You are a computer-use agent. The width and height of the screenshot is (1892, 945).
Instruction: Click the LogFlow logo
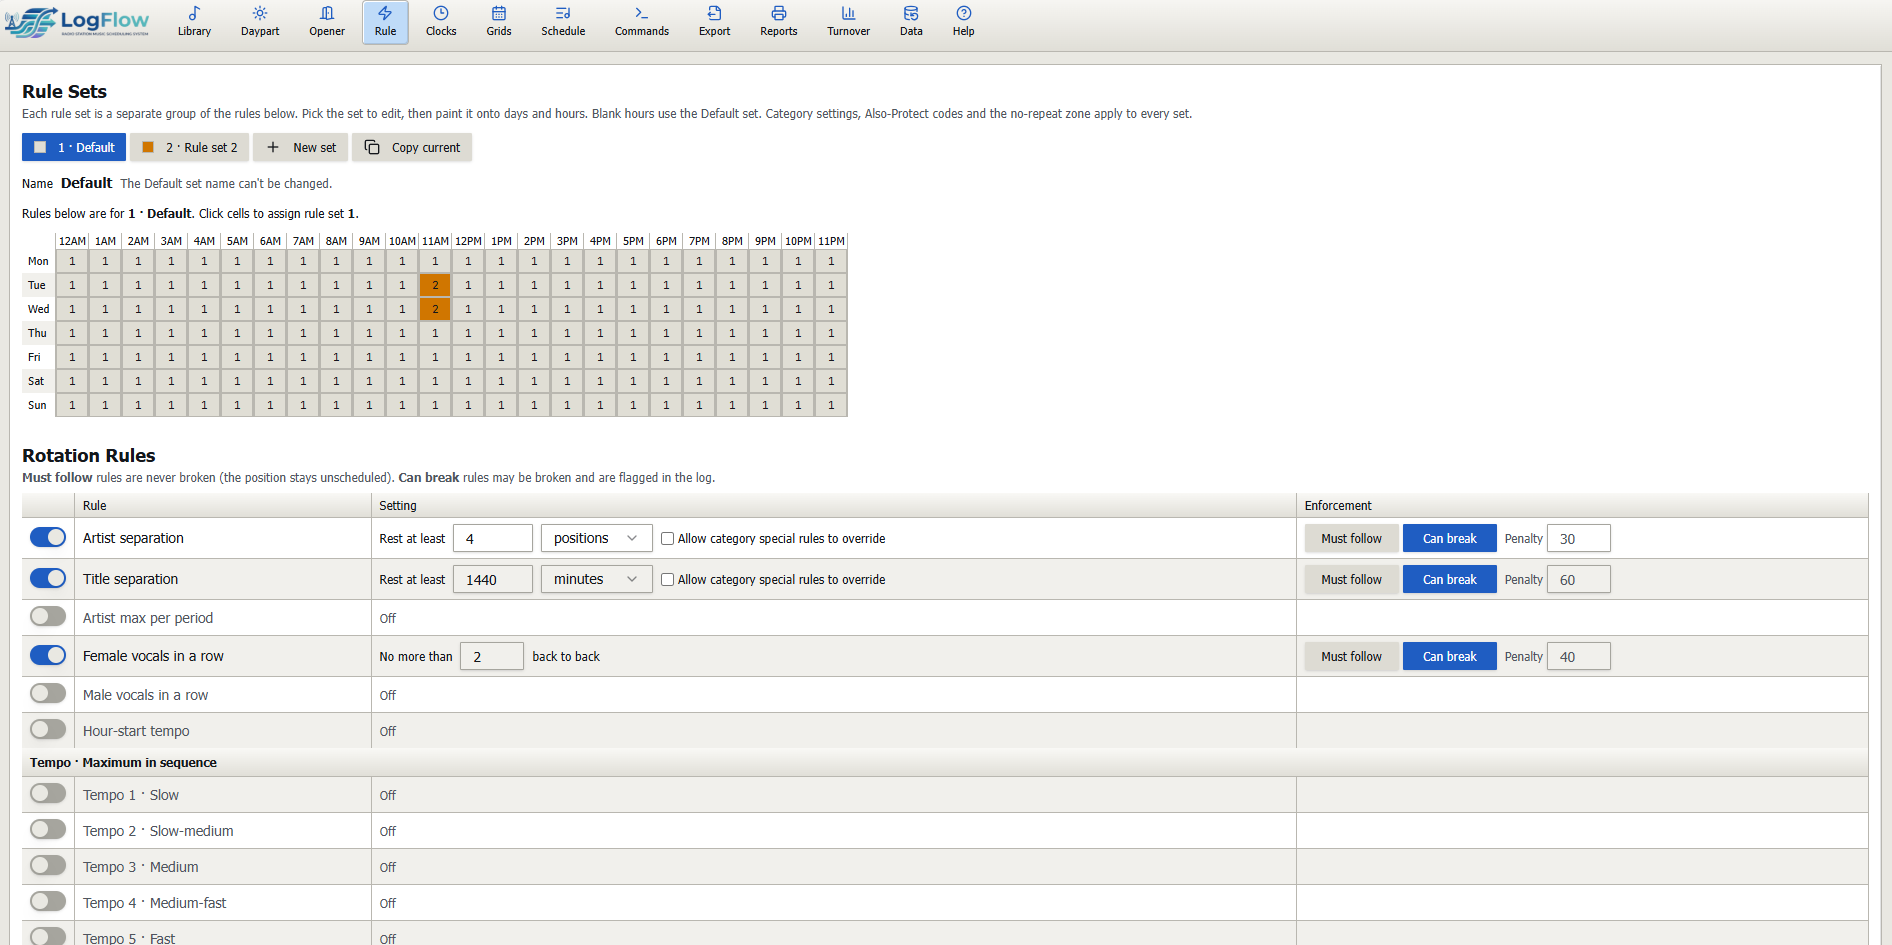pos(78,22)
